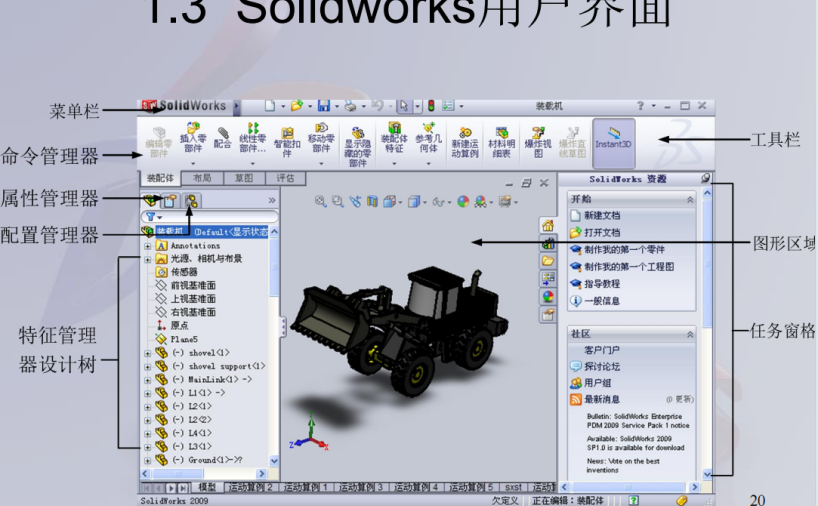
Task: Click the Save disk icon
Action: pyautogui.click(x=324, y=106)
